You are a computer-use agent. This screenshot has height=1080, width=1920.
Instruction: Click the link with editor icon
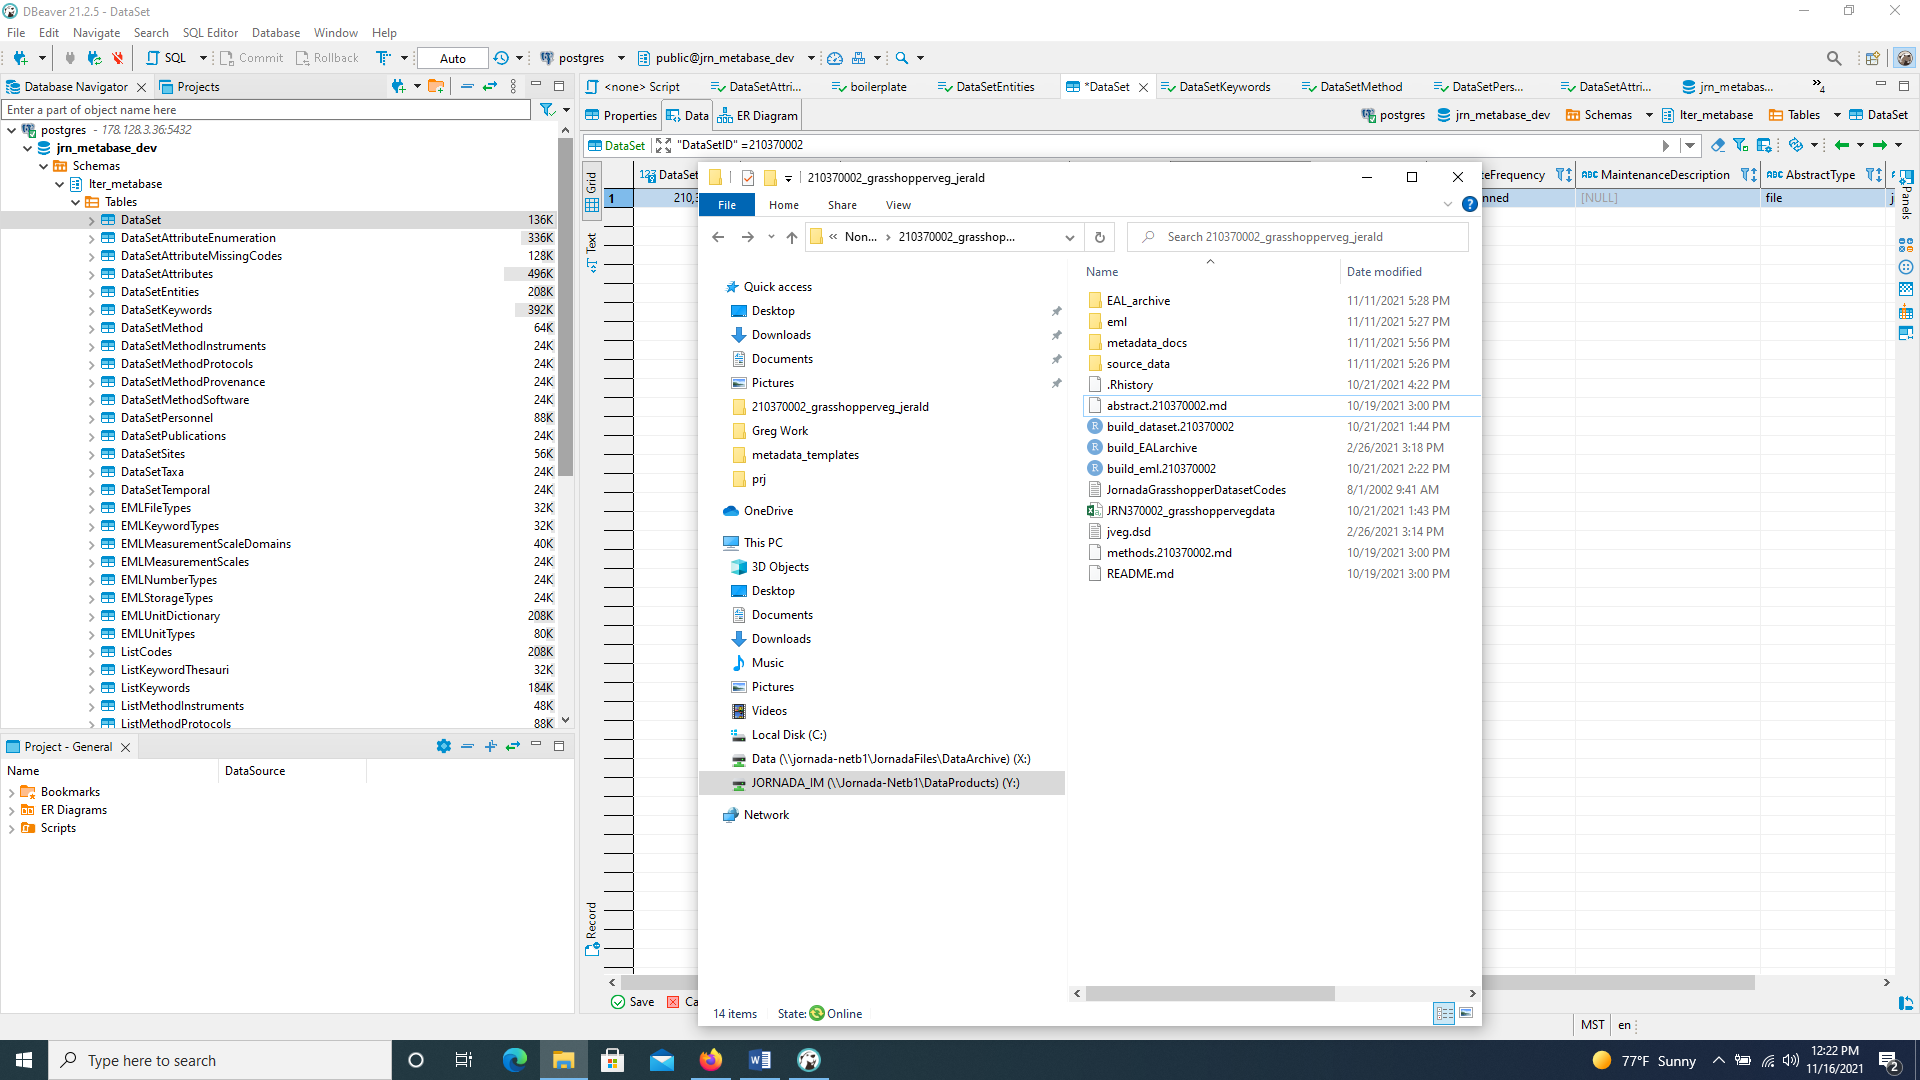(x=490, y=87)
